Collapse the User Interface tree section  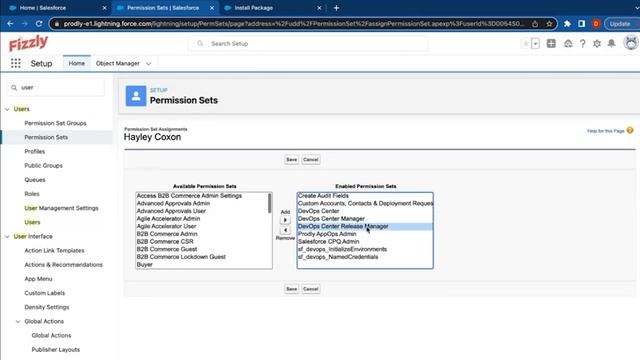(7, 236)
